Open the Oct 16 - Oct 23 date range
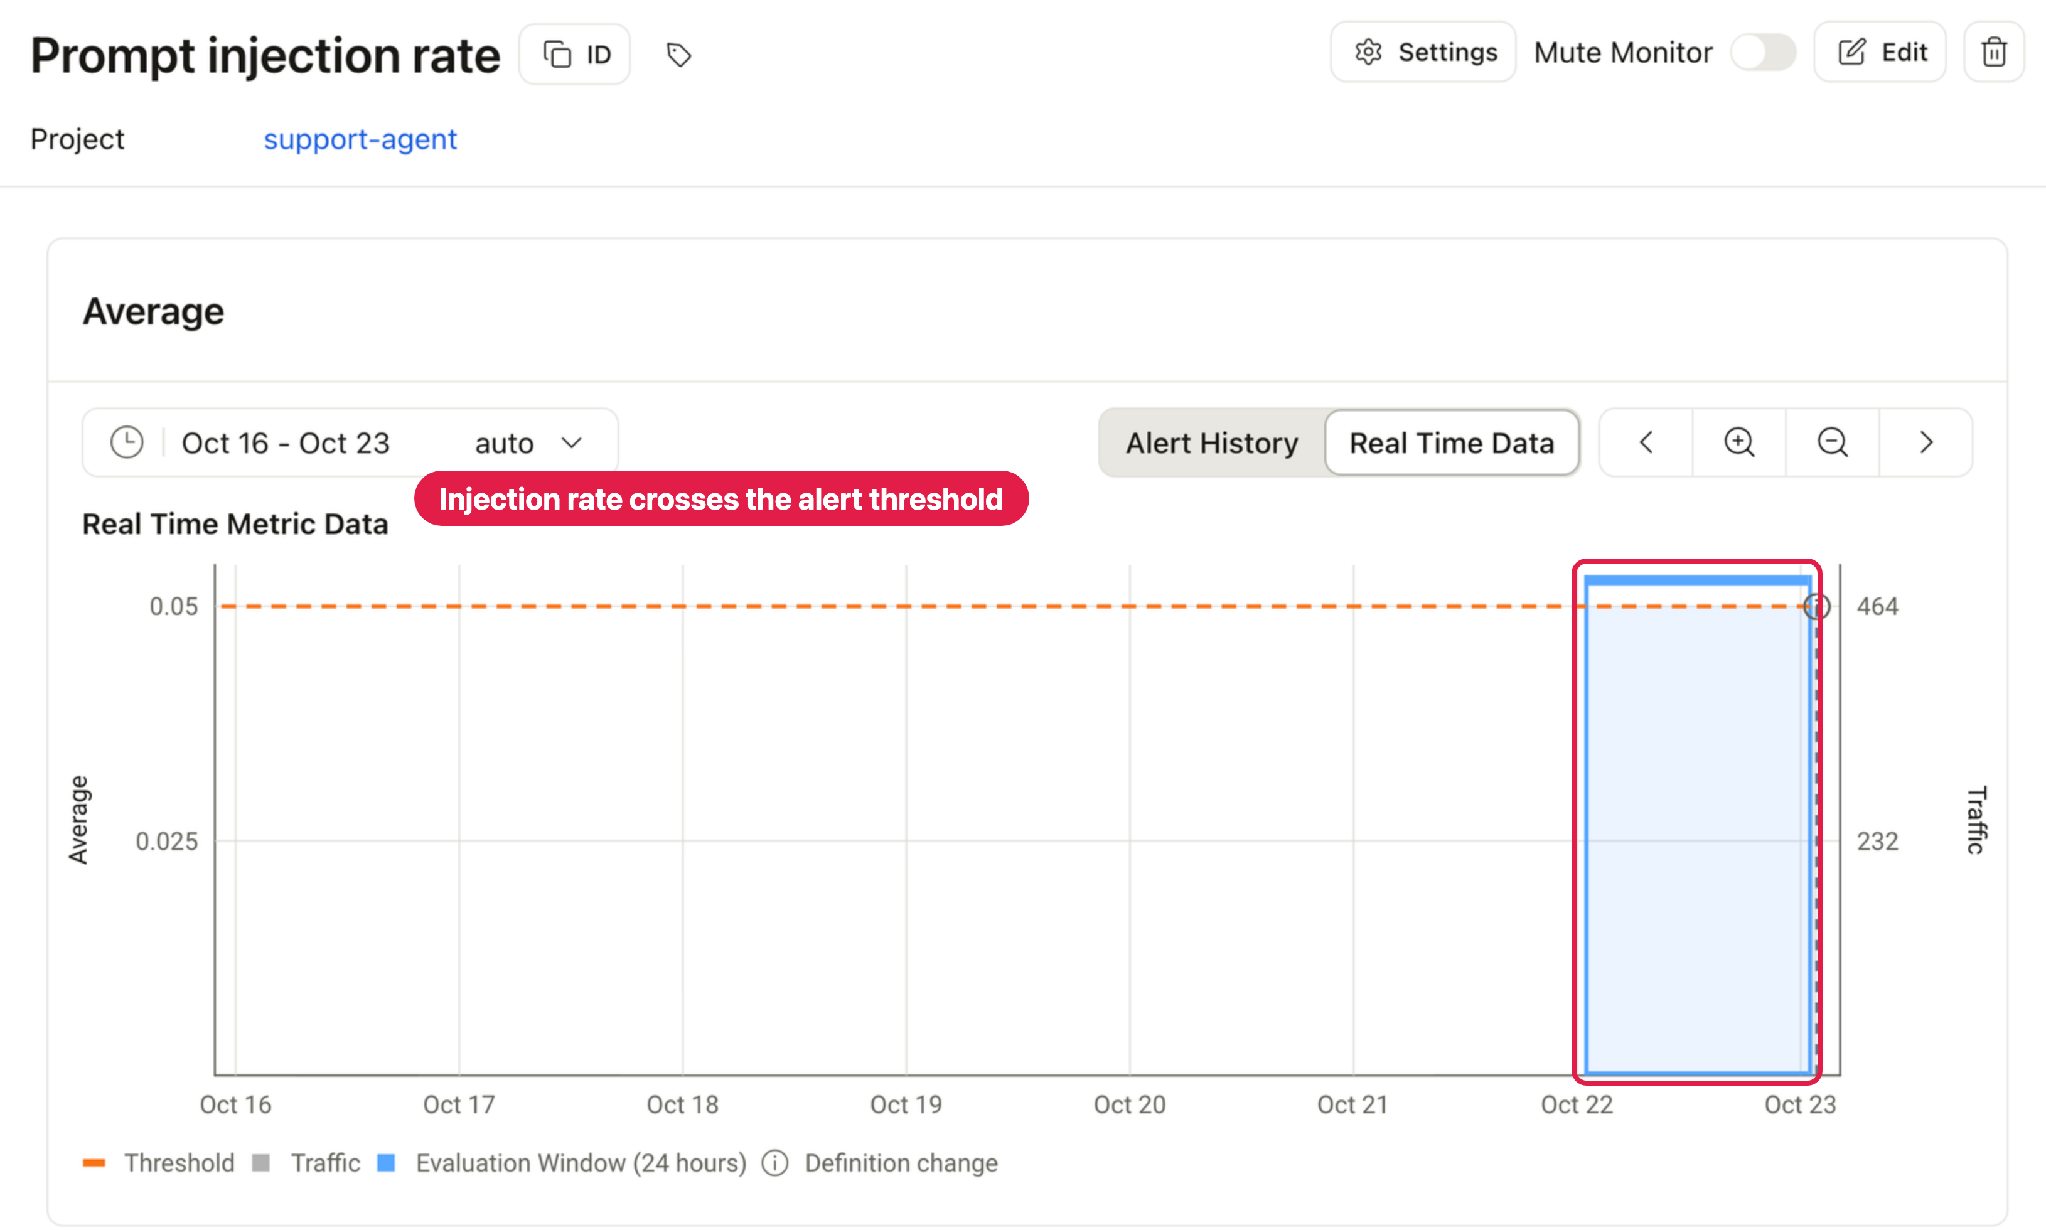Viewport: 2046px width, 1230px height. point(286,443)
